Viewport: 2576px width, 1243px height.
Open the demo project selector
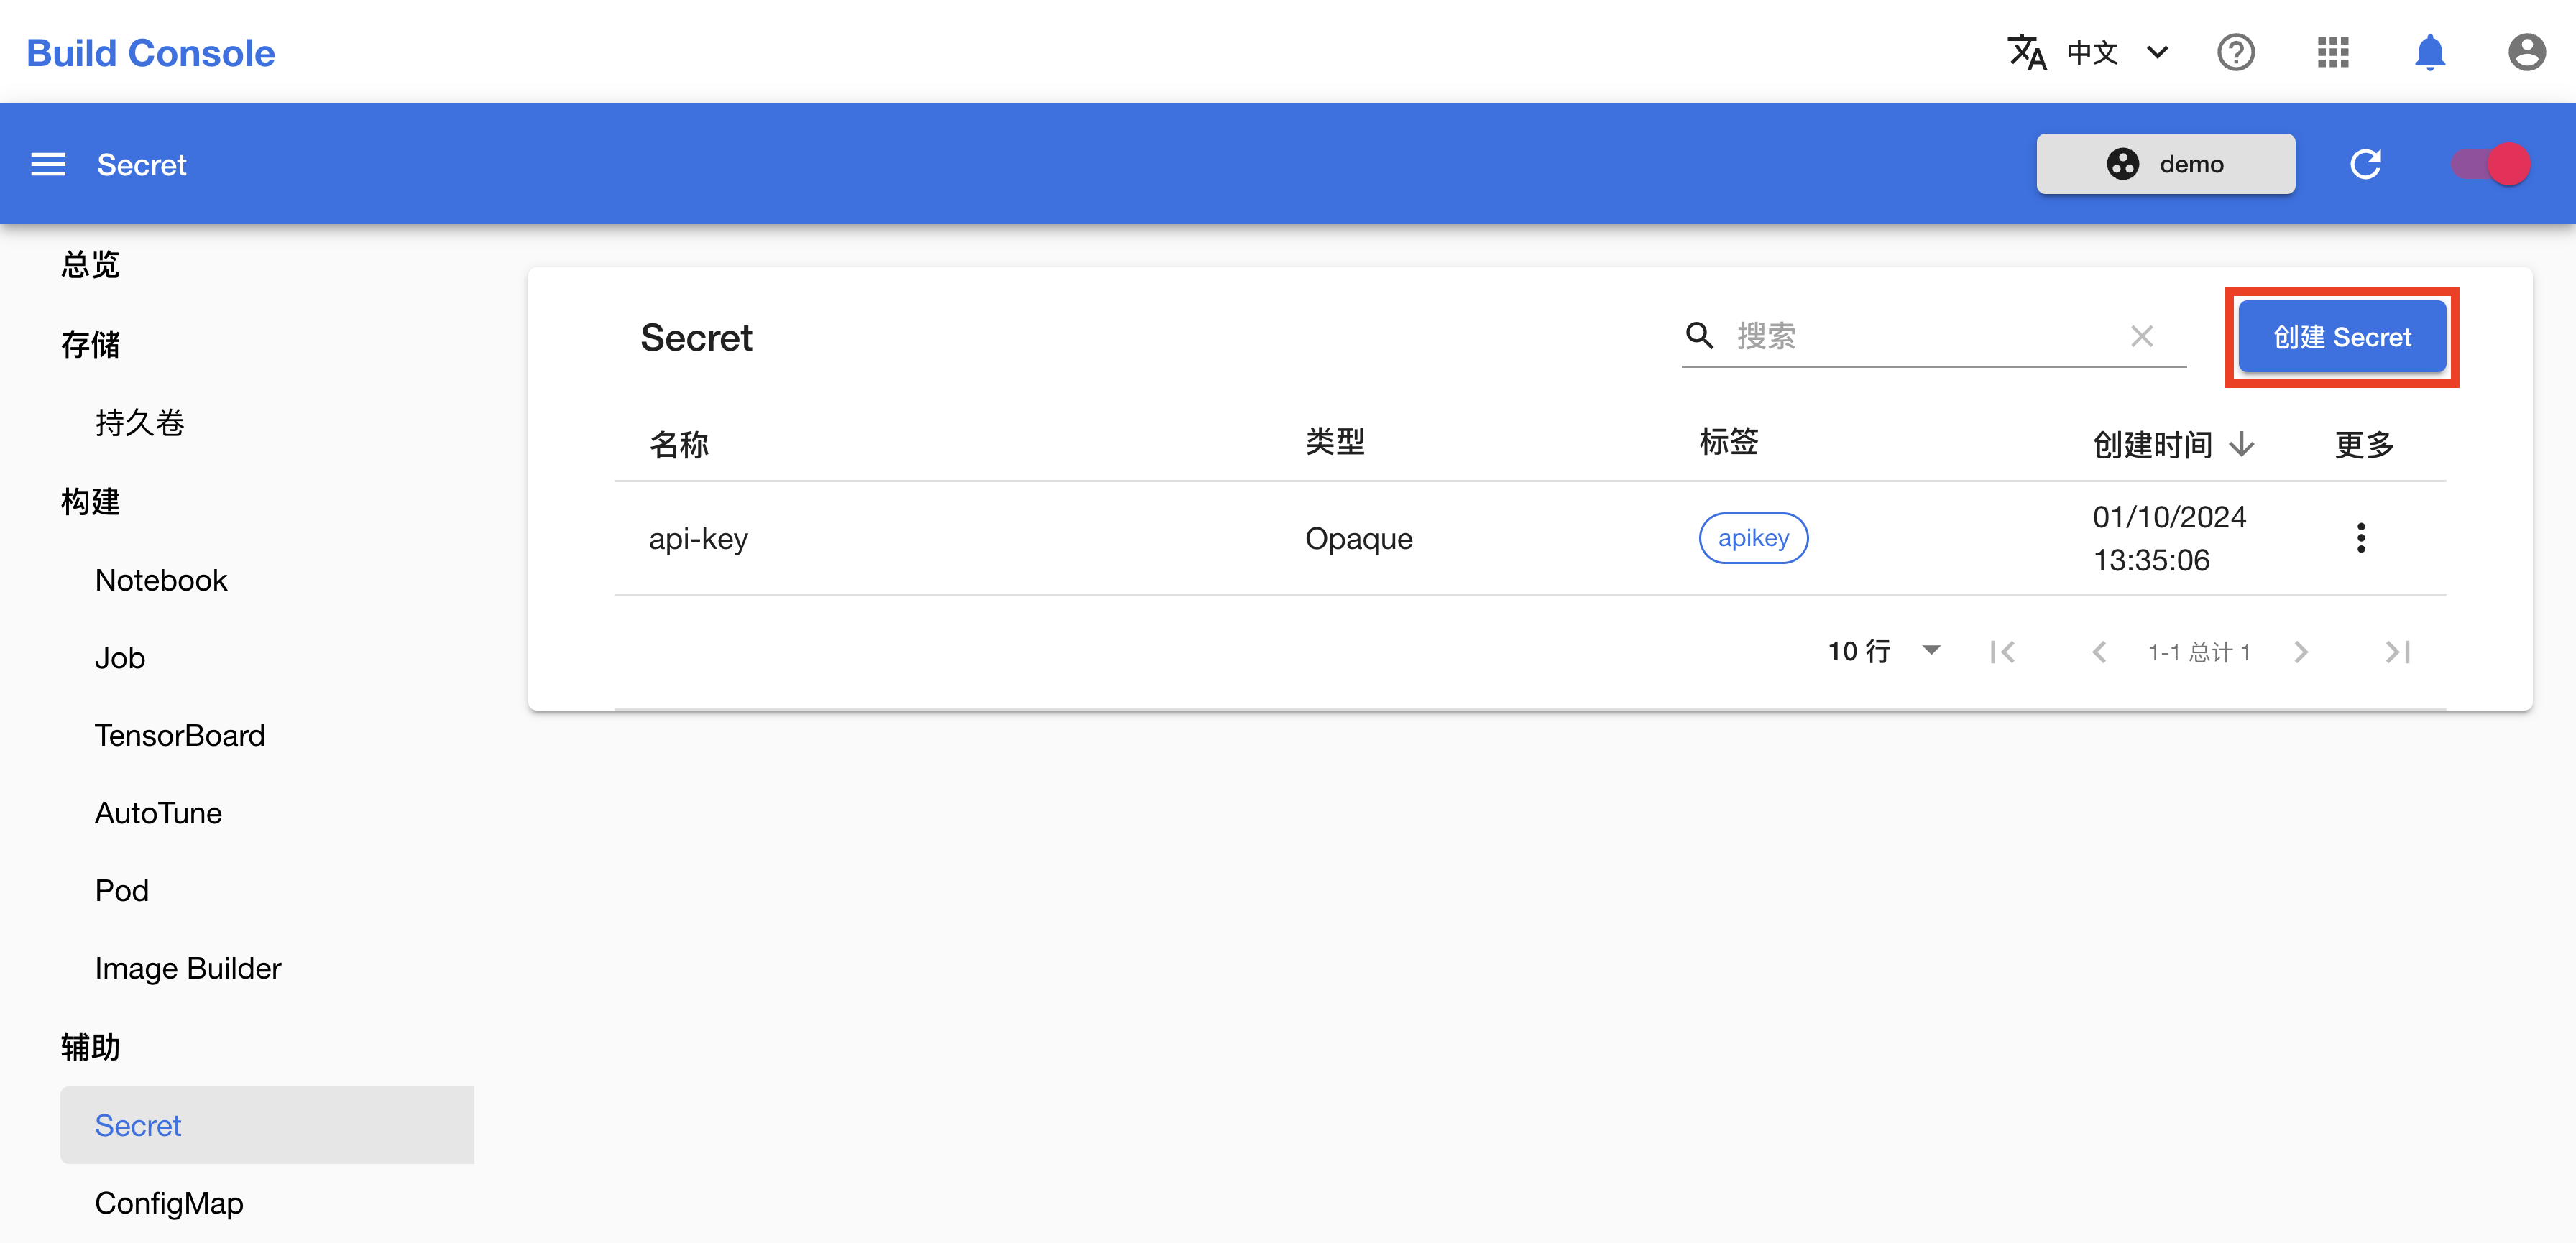coord(2166,164)
